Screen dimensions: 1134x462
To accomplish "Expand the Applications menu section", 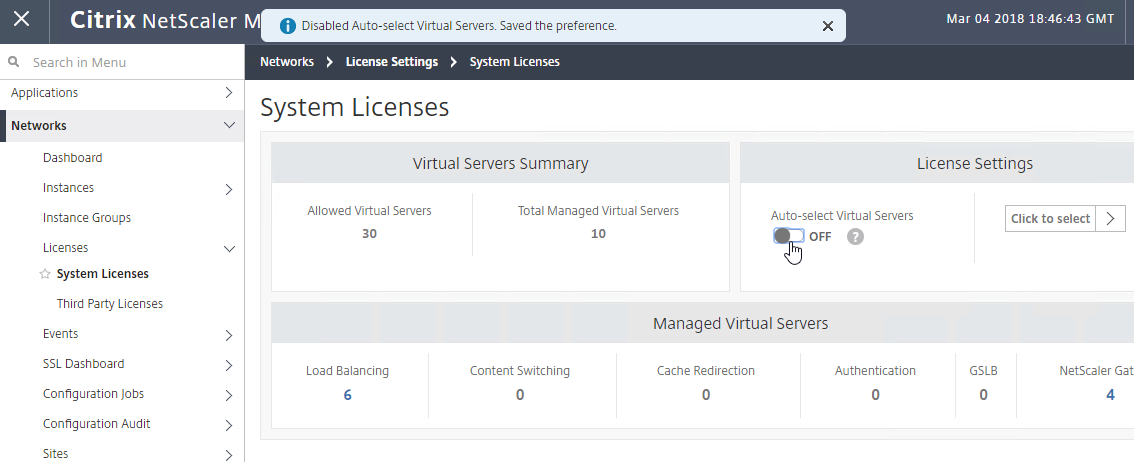I will pyautogui.click(x=229, y=93).
